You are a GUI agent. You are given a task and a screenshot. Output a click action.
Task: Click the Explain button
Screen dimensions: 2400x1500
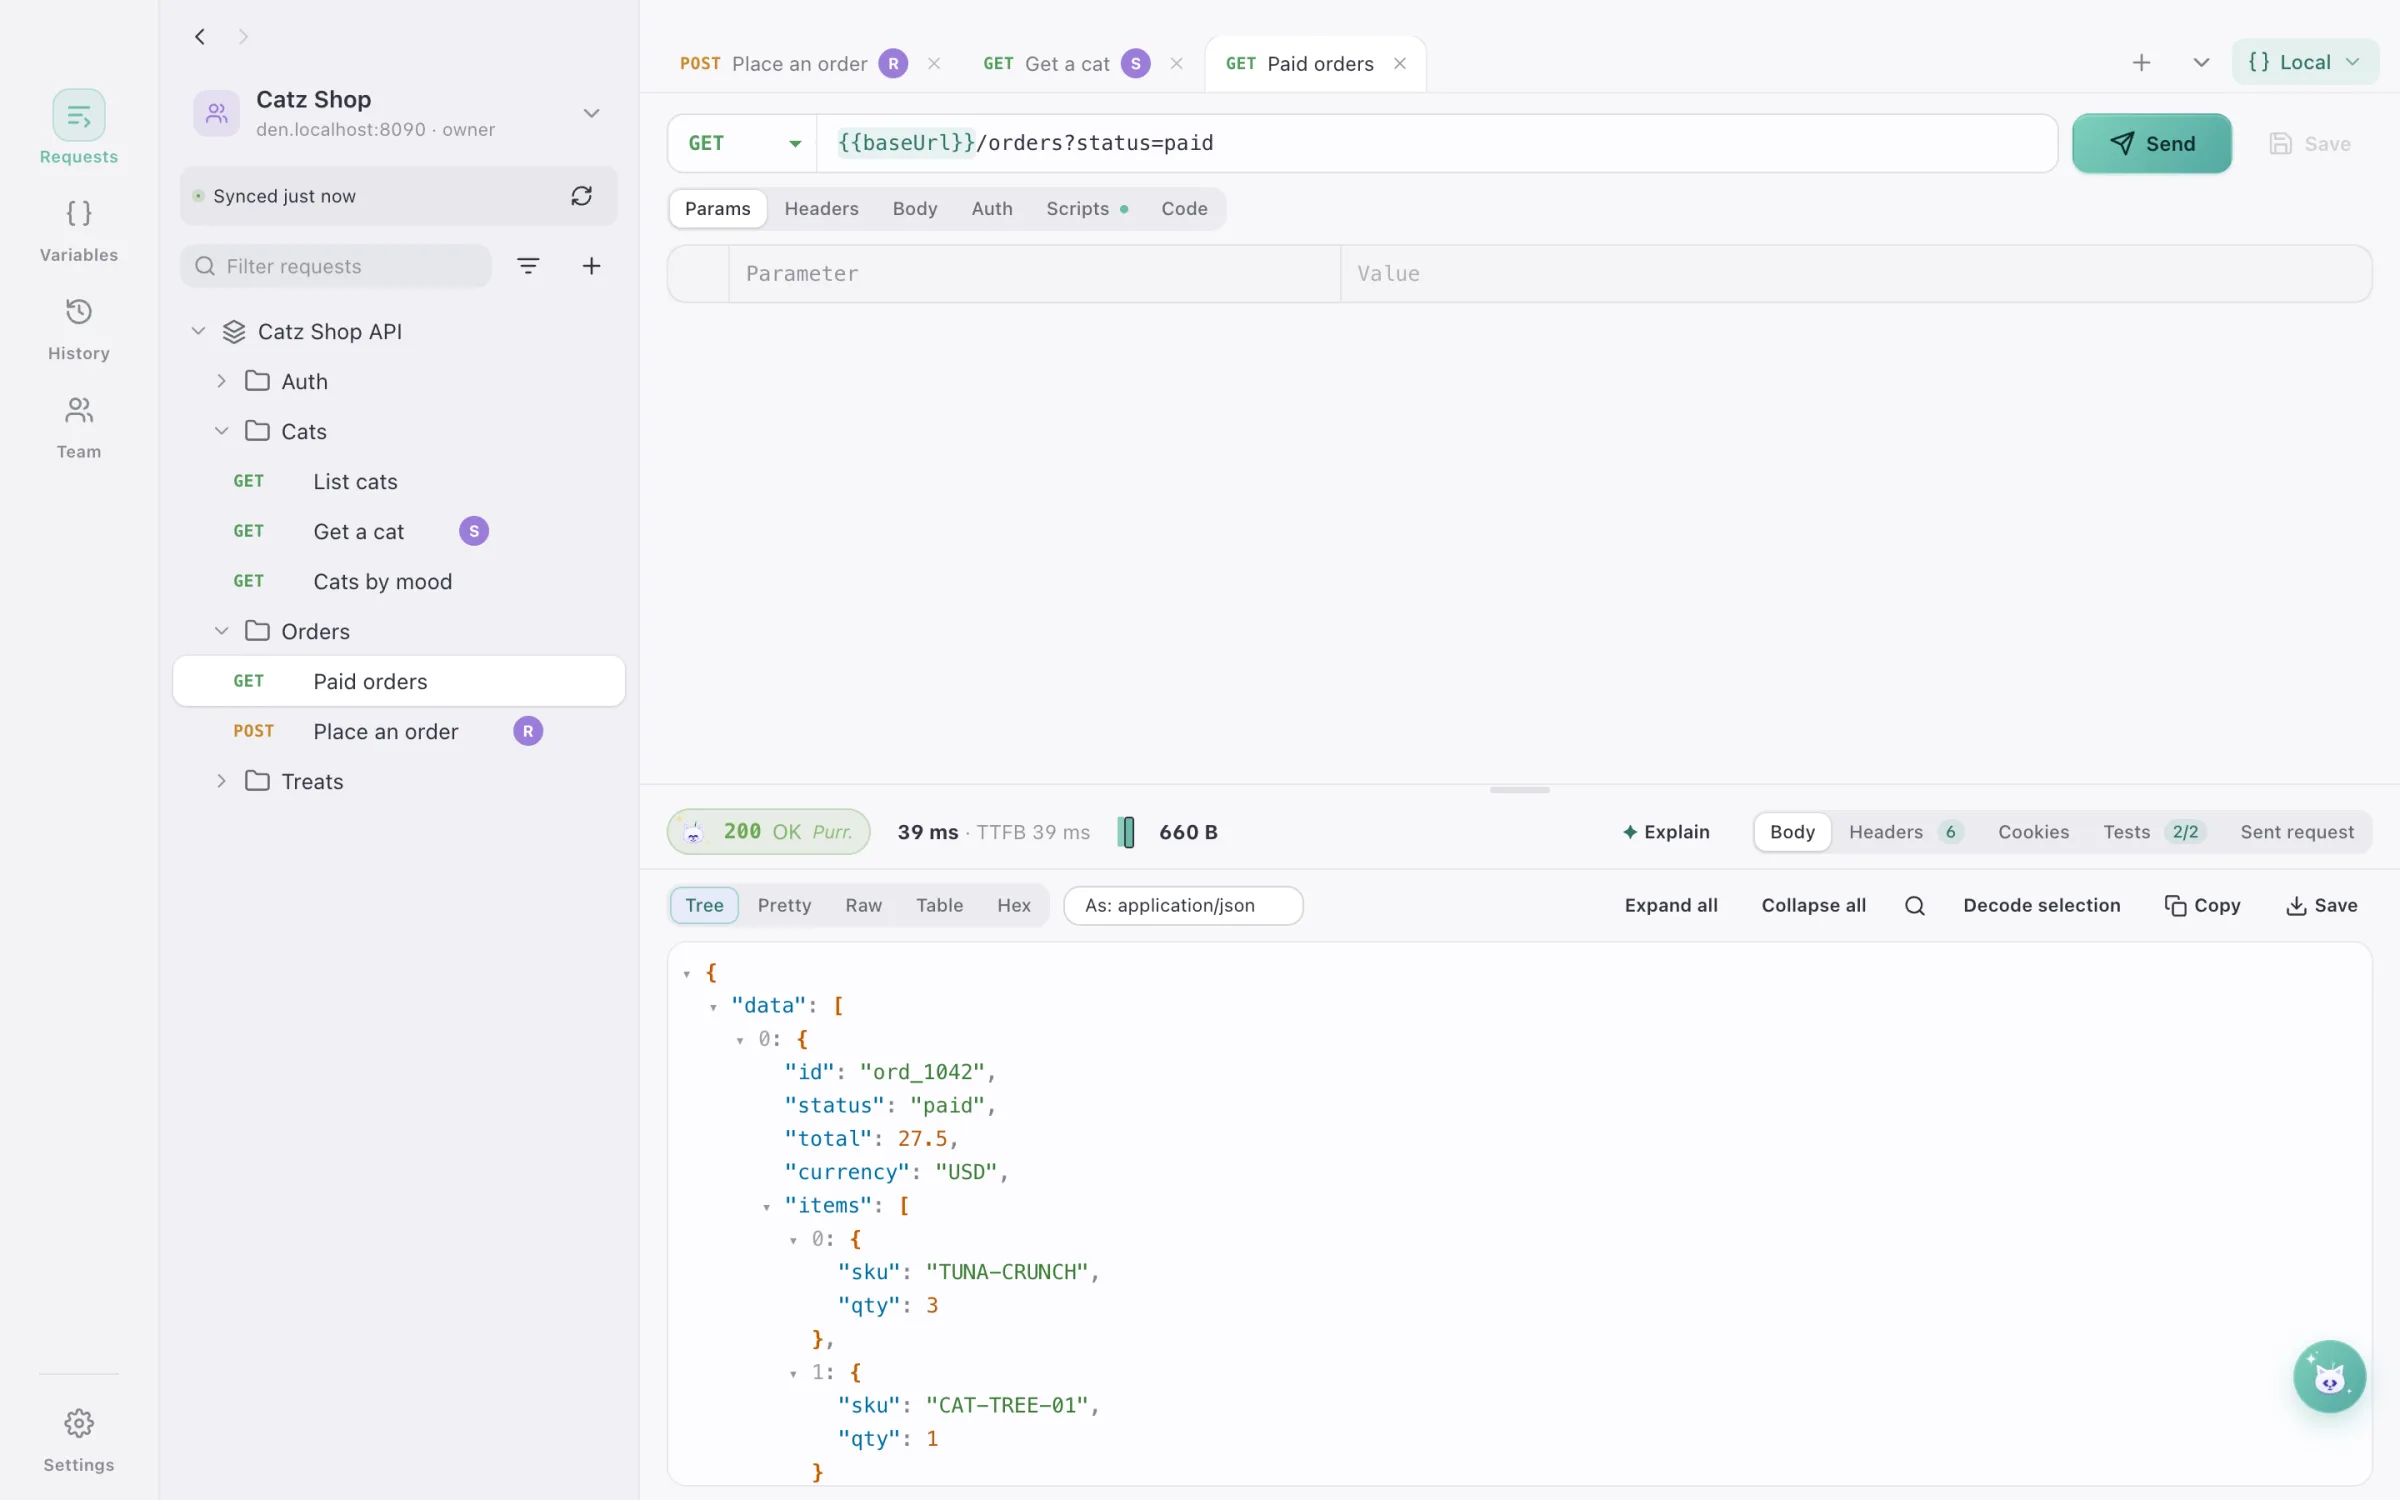click(x=1666, y=832)
